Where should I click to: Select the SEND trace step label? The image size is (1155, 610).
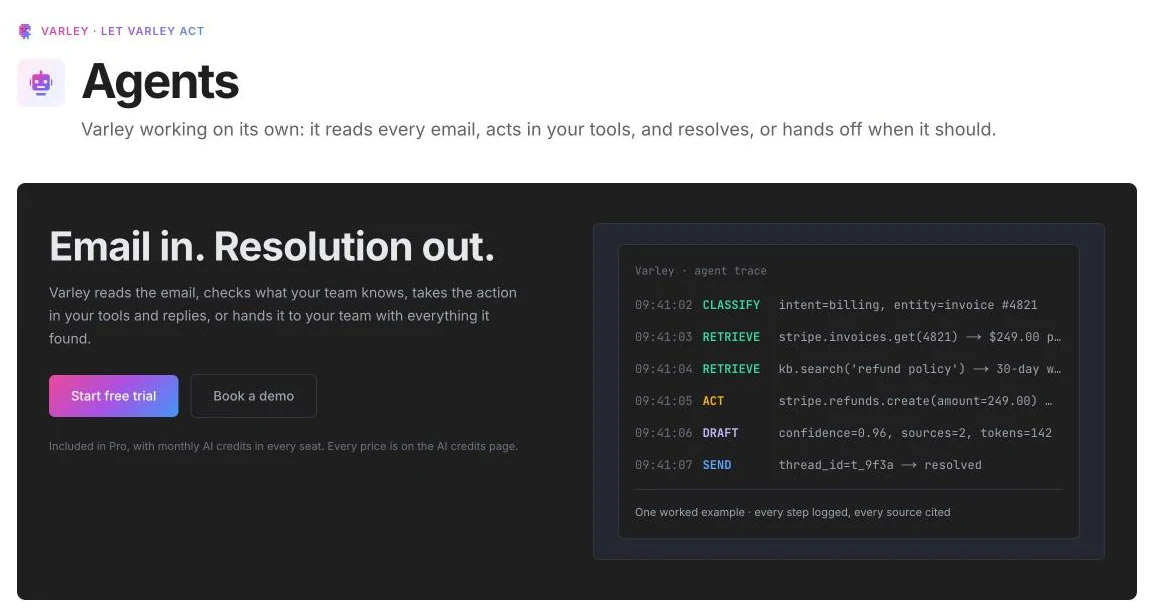pyautogui.click(x=717, y=465)
